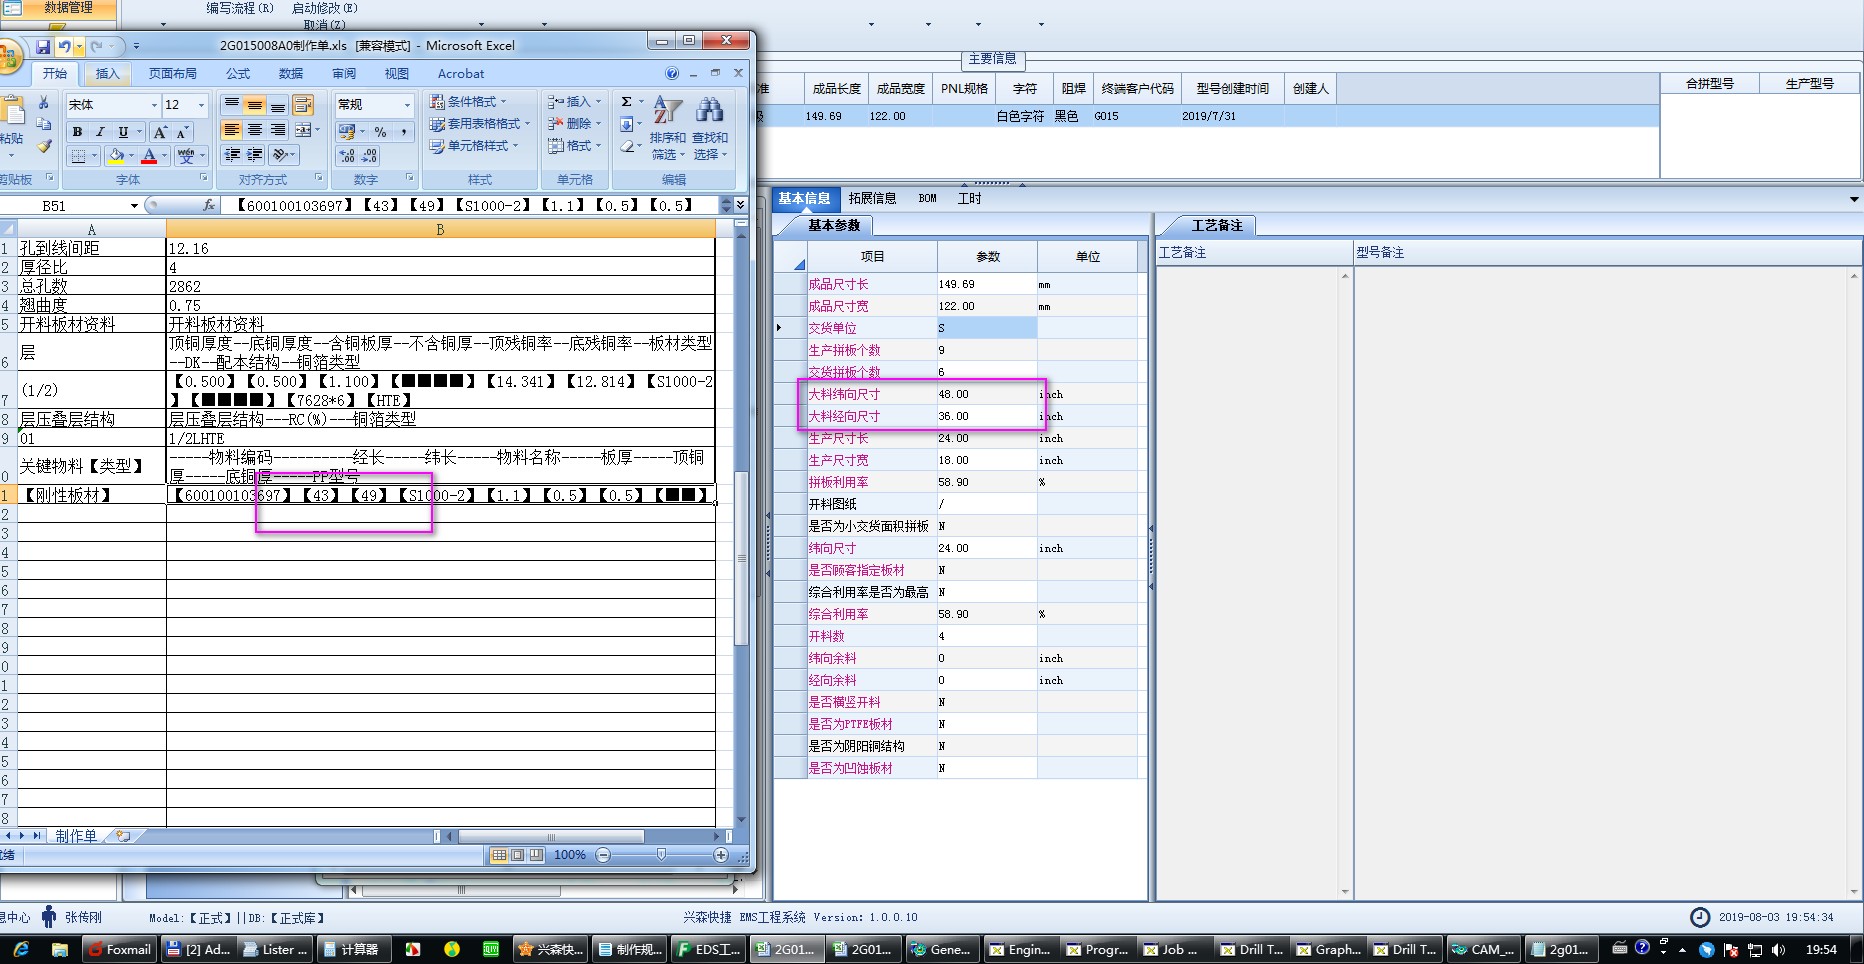The image size is (1864, 964).
Task: Open Foxmail from the taskbar
Action: 120,949
